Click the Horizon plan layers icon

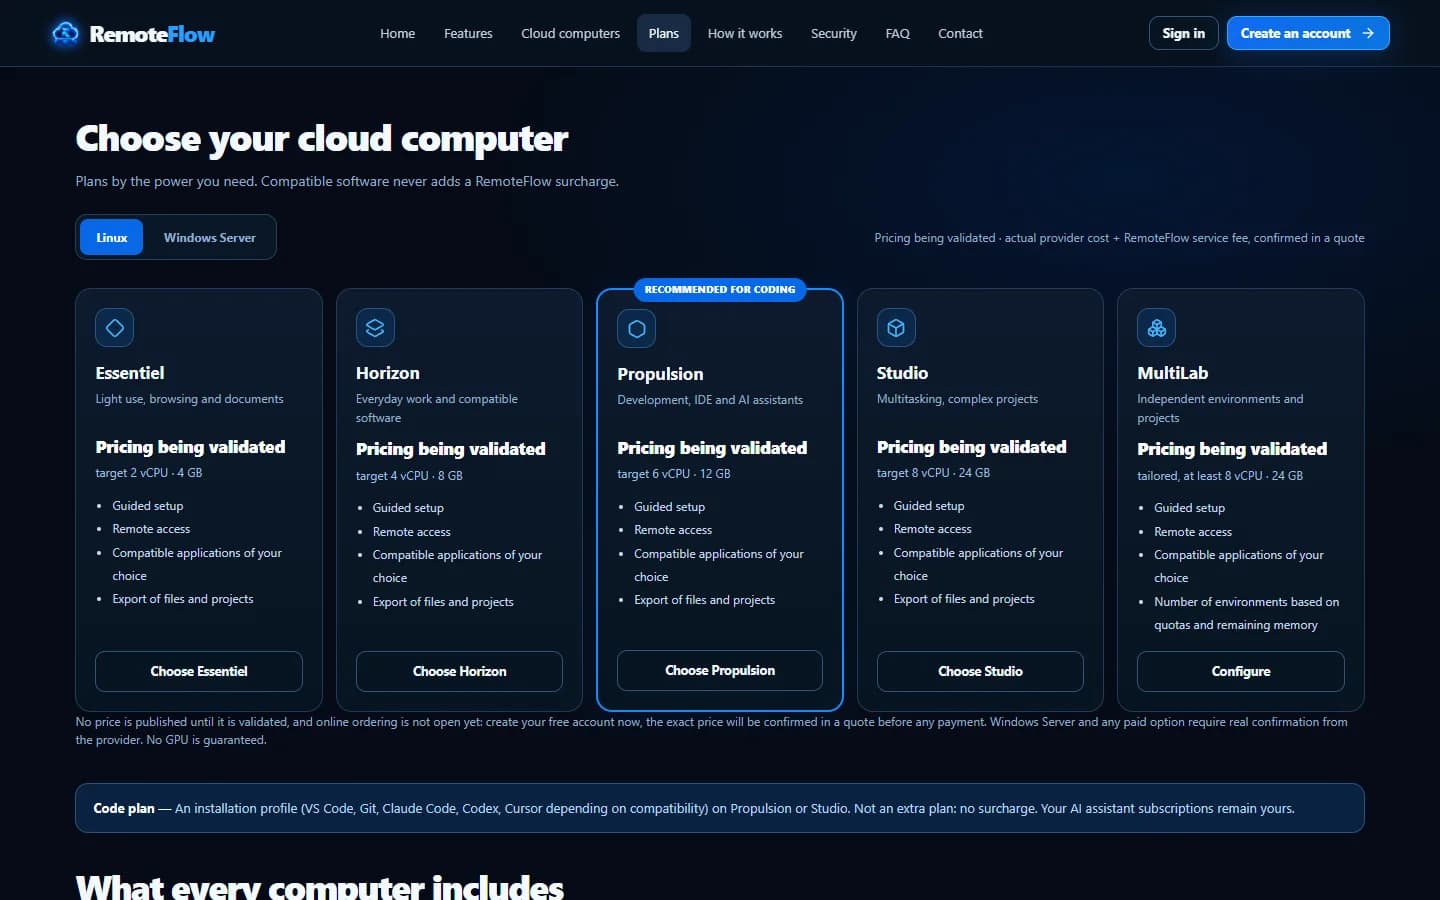point(375,328)
